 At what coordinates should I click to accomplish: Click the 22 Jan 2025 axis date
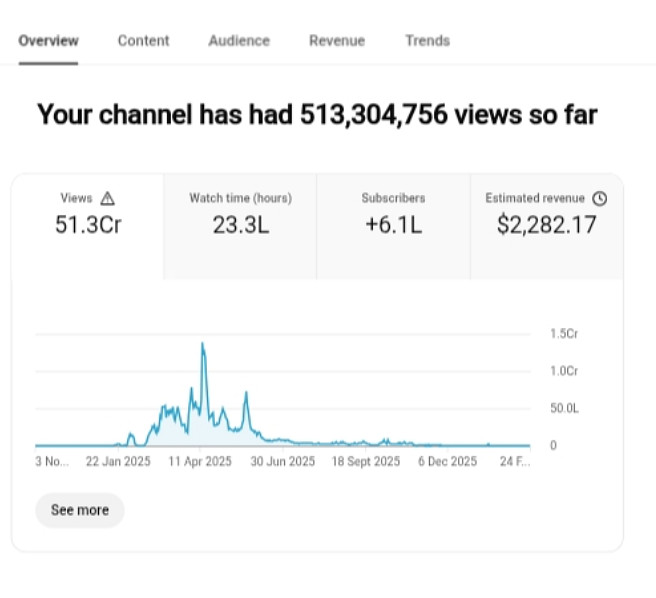click(x=118, y=461)
